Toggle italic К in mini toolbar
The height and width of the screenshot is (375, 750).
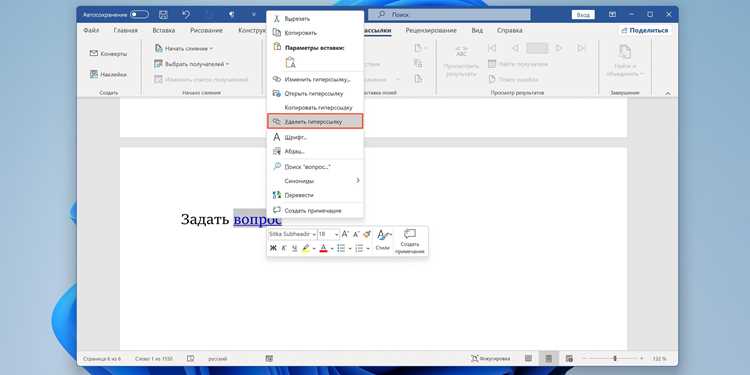coord(284,248)
